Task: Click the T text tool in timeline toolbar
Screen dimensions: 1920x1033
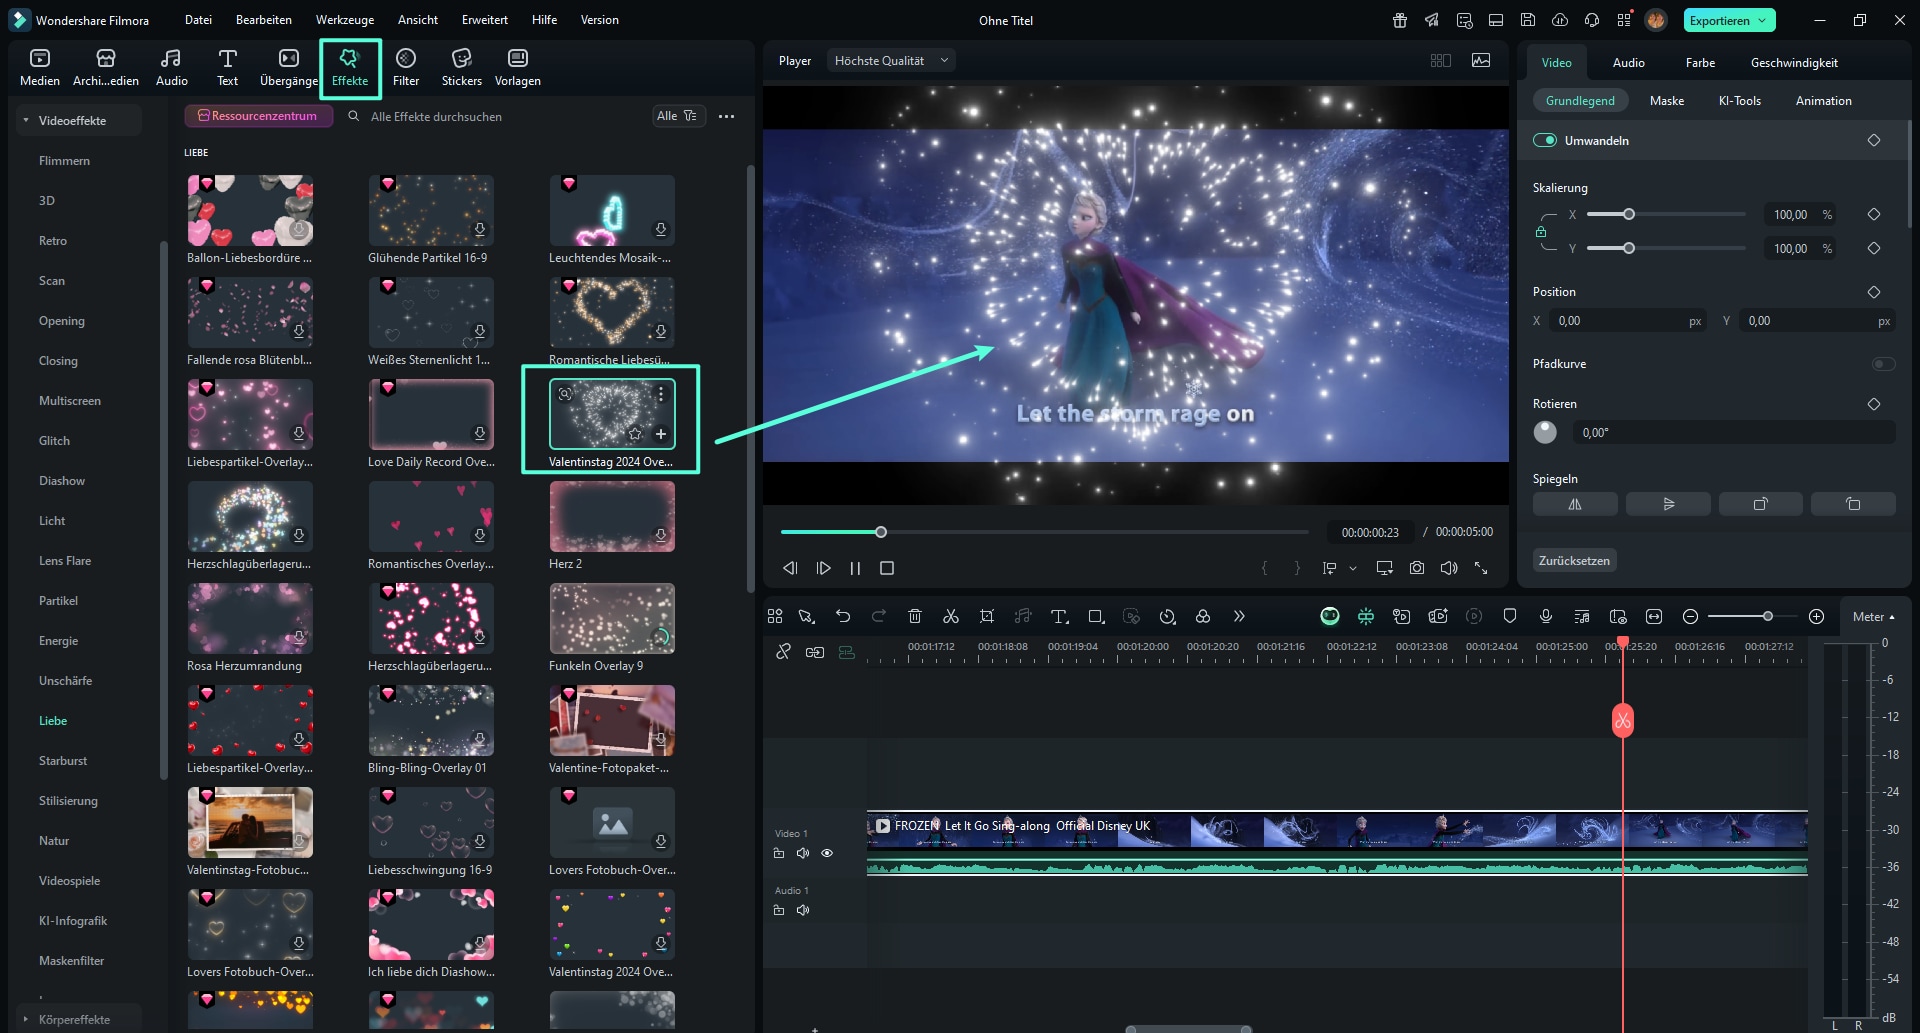Action: (1059, 616)
